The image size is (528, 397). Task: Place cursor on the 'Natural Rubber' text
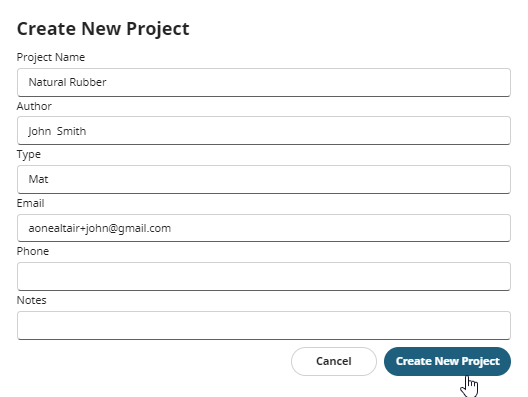point(67,82)
